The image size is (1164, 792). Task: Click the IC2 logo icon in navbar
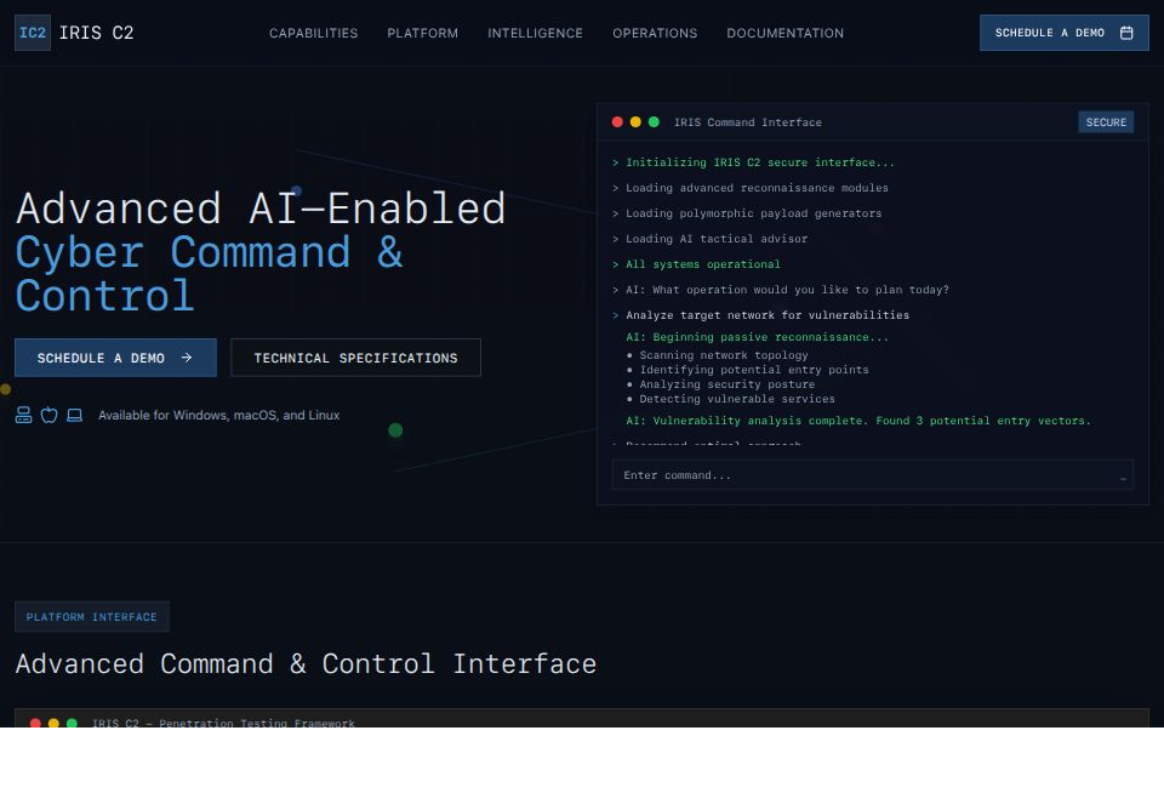31,32
